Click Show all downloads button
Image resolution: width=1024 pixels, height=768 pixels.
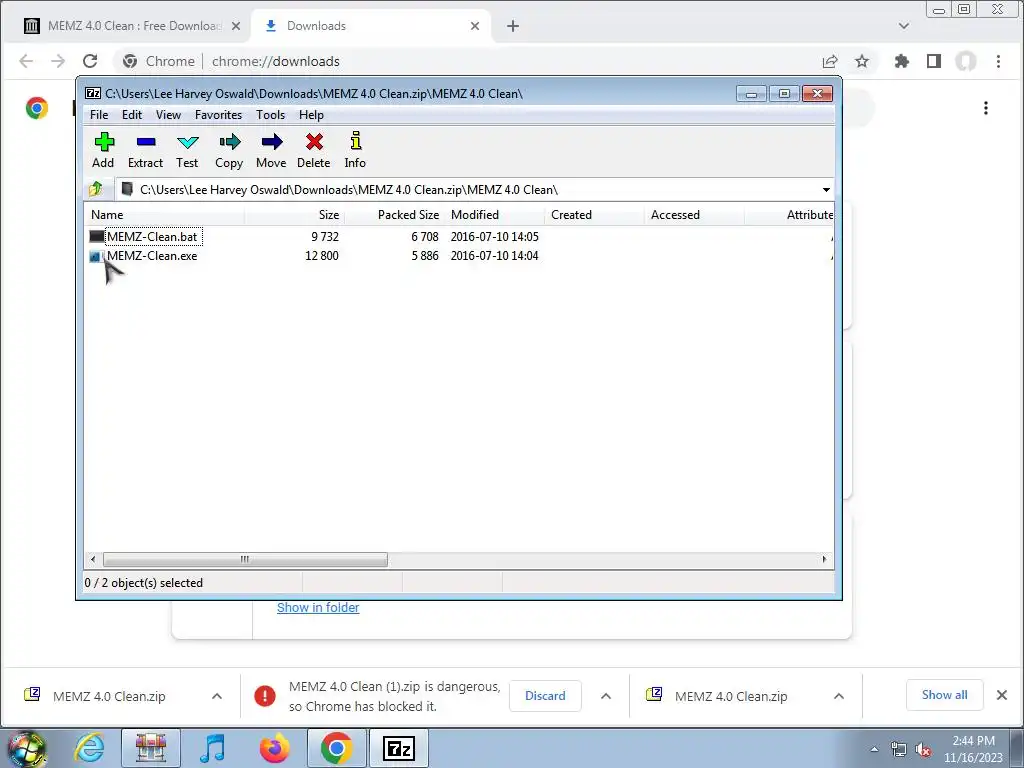[x=944, y=695]
